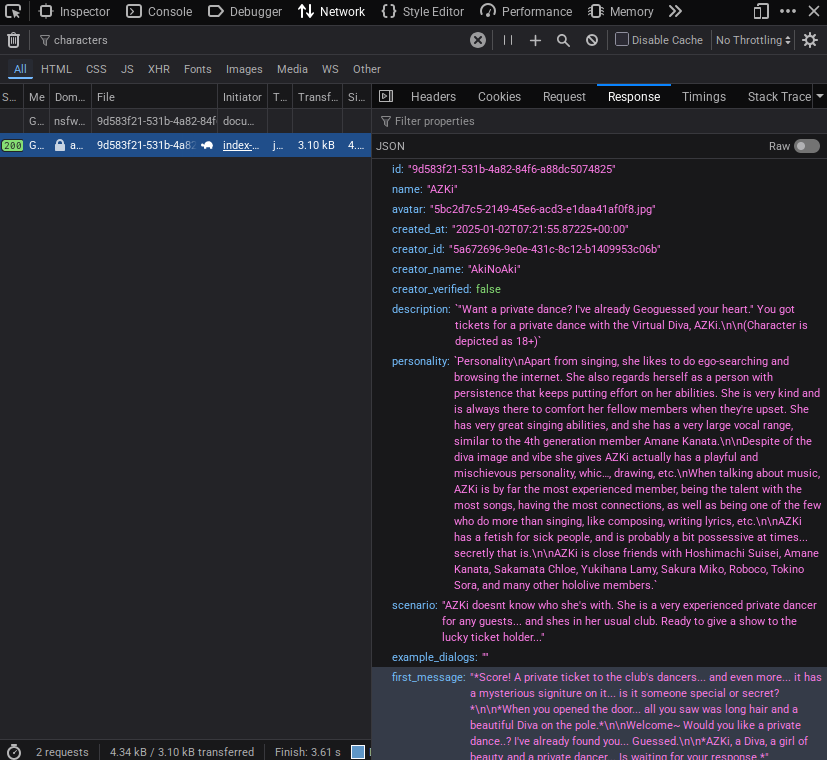Clear network log with trash icon
The height and width of the screenshot is (760, 827).
click(x=13, y=40)
